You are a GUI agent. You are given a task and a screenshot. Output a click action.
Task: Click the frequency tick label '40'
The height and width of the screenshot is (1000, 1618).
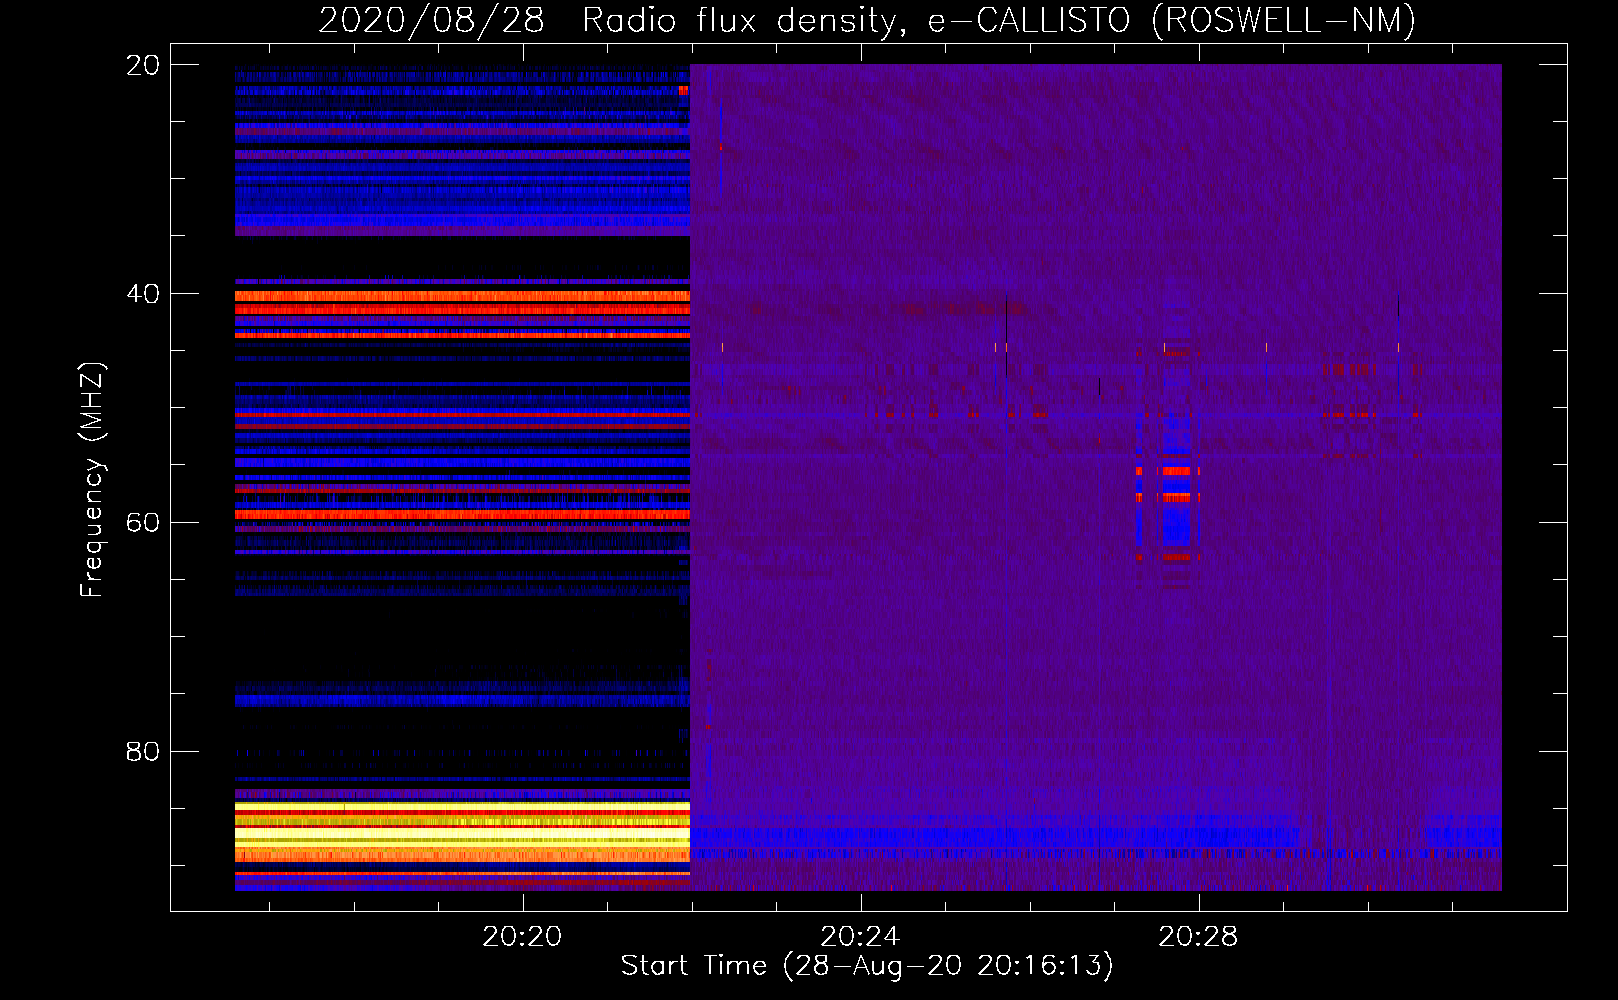click(143, 294)
